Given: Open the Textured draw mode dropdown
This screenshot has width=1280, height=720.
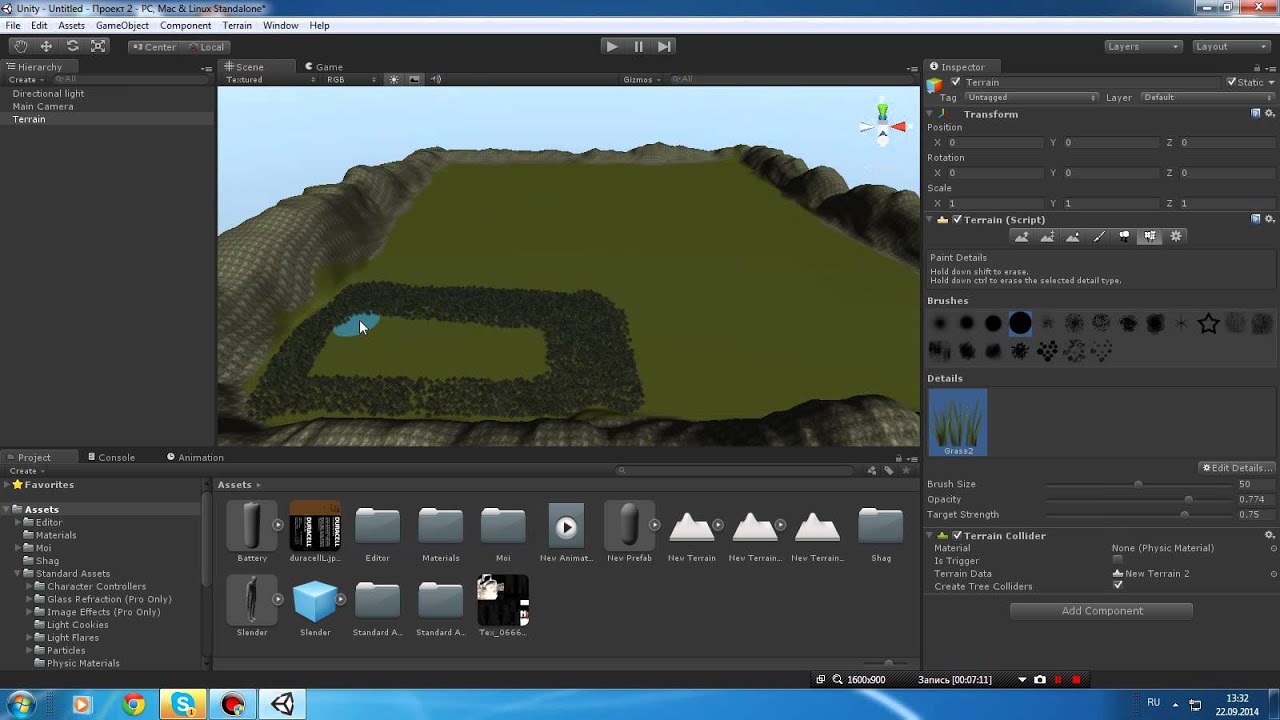Looking at the screenshot, I should coord(270,79).
